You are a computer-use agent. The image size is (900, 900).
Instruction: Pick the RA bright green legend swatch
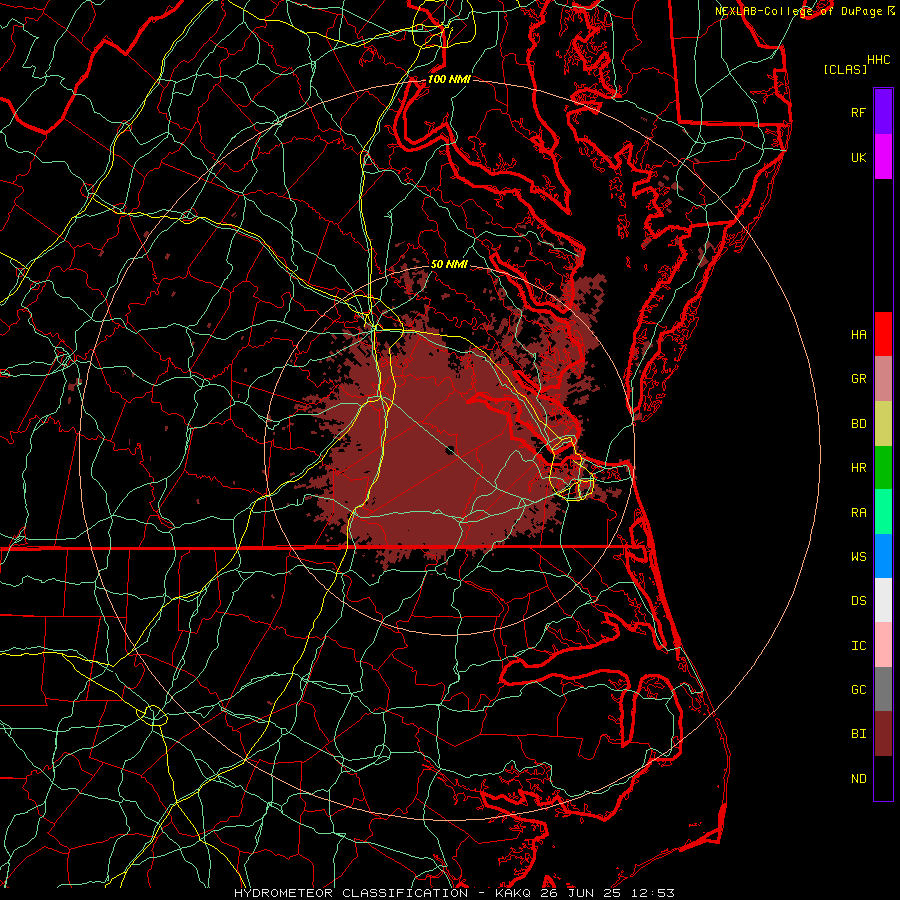(x=883, y=512)
